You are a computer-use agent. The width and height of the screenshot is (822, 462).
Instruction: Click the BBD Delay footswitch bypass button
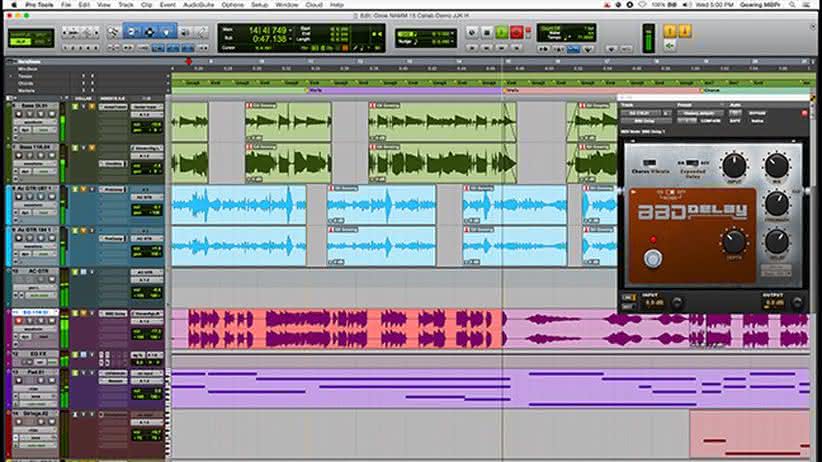click(653, 259)
